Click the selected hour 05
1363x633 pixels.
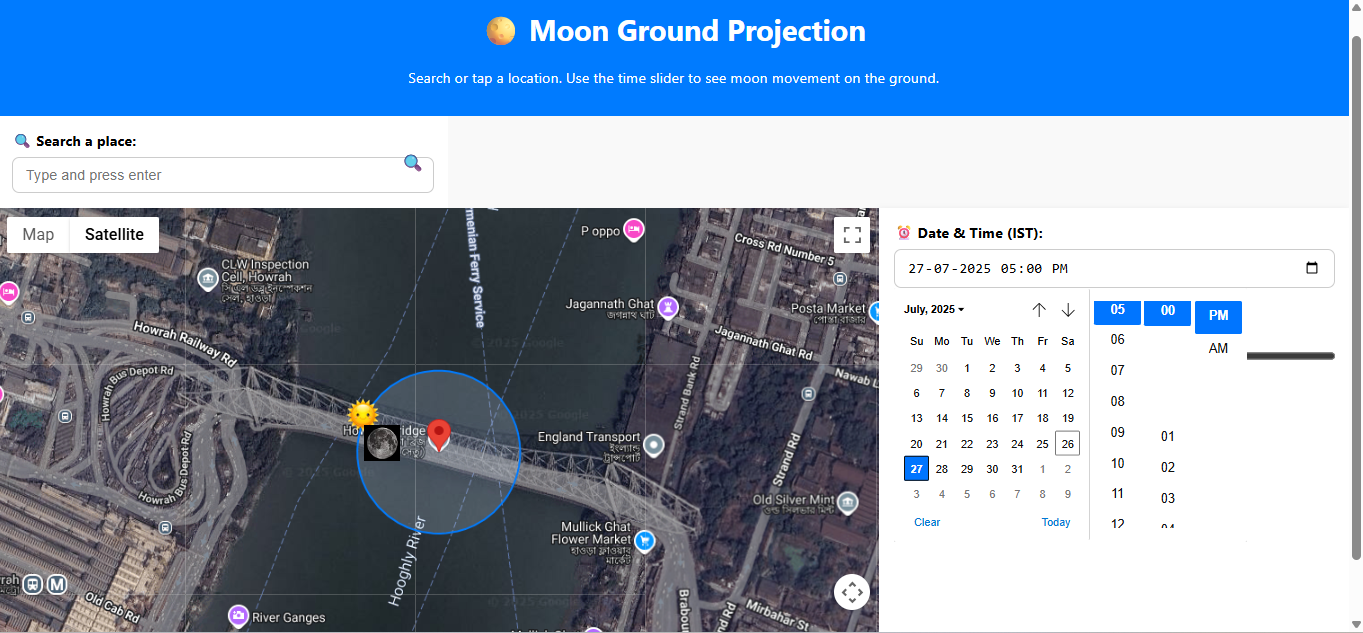(1118, 311)
